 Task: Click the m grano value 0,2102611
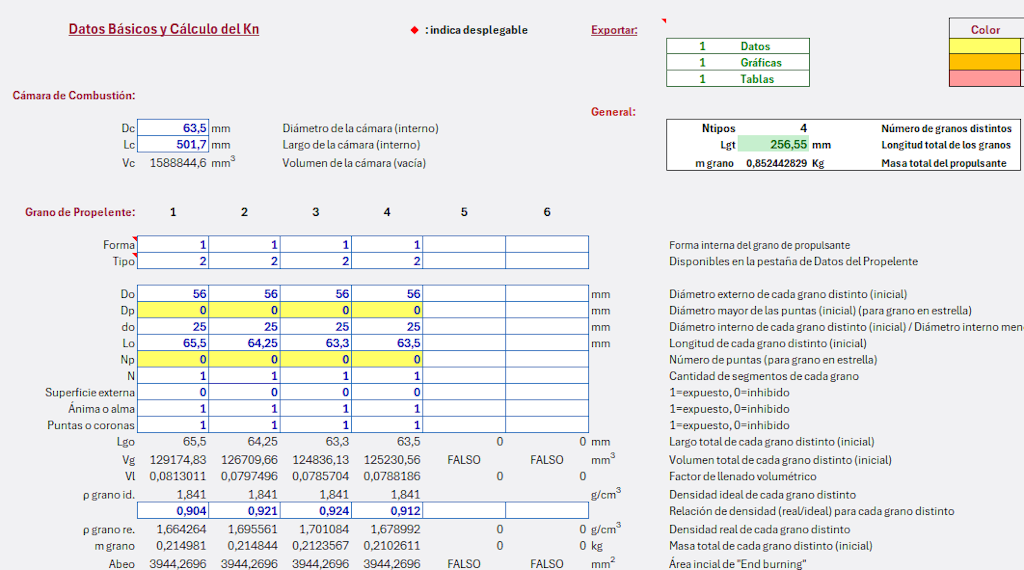point(392,545)
